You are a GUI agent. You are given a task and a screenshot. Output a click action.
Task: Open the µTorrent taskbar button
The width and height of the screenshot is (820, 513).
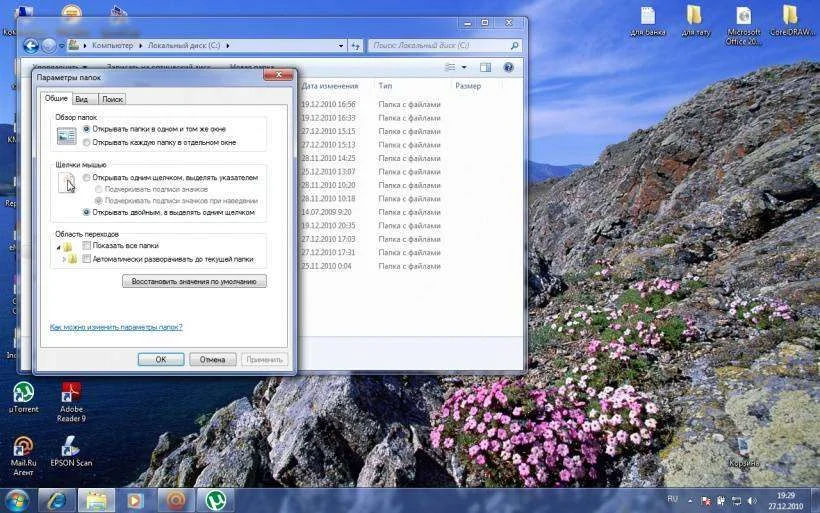(x=215, y=500)
